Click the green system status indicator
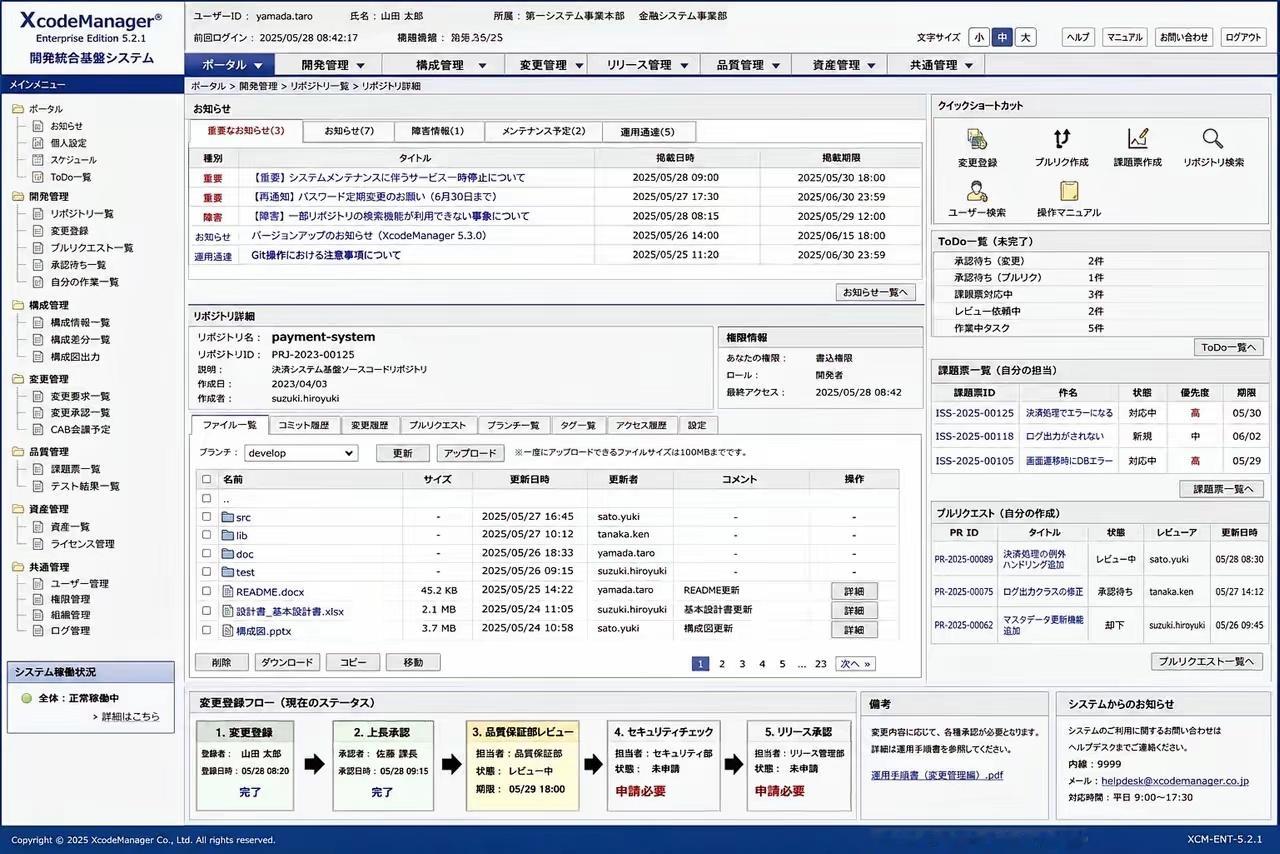 (26, 698)
